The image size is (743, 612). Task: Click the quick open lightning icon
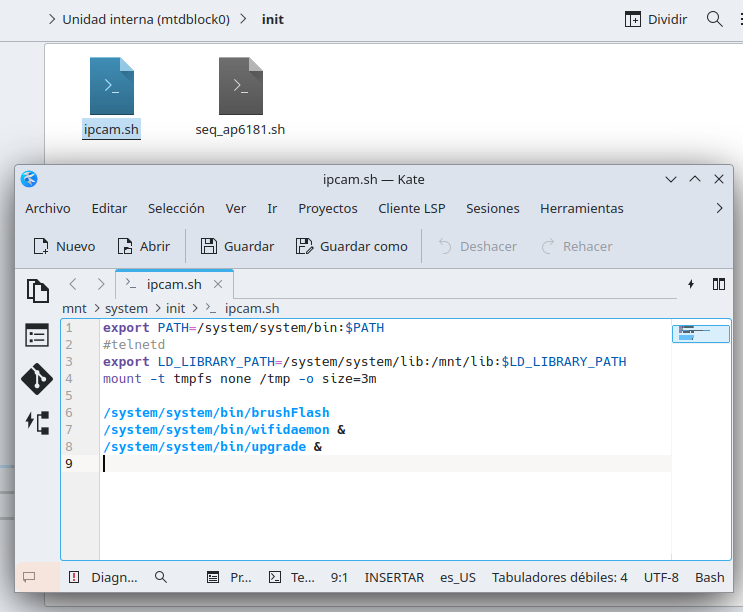690,284
